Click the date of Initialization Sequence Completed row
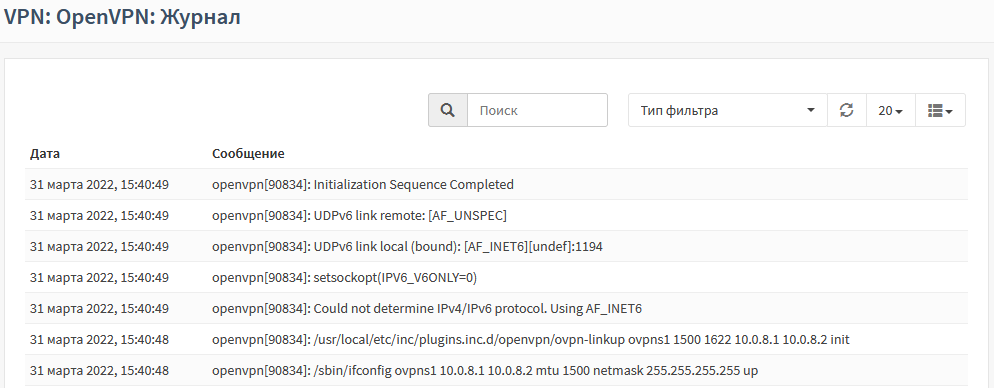Image resolution: width=994 pixels, height=388 pixels. (100, 184)
